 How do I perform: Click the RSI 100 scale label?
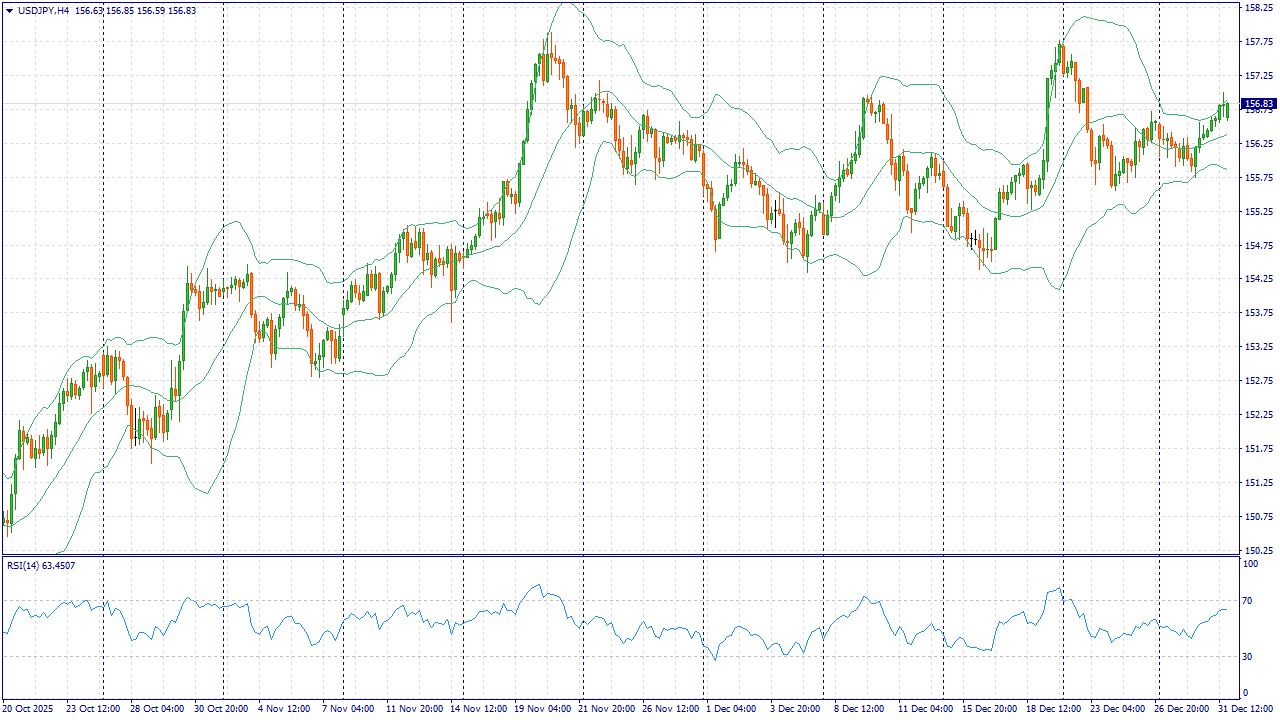pos(1249,565)
